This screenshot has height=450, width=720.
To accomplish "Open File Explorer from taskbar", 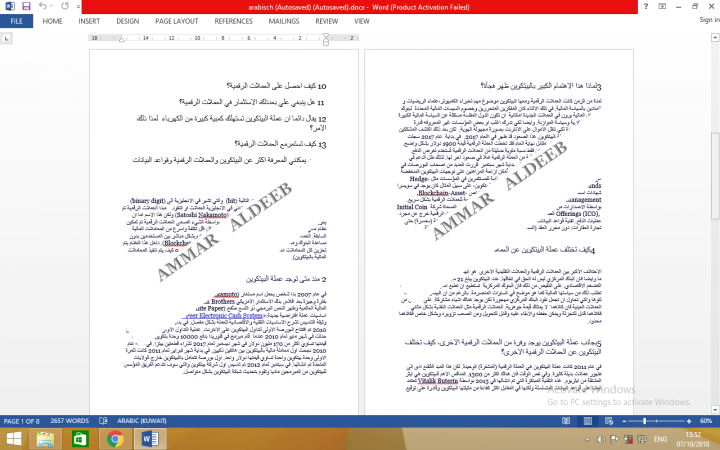I will pyautogui.click(x=45, y=439).
